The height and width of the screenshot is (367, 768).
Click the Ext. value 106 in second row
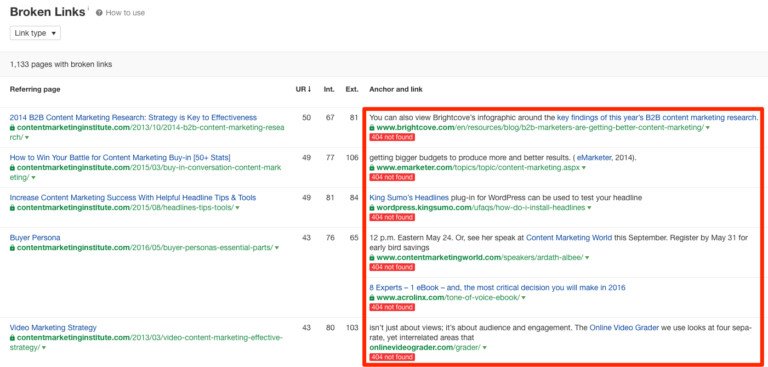(x=352, y=157)
